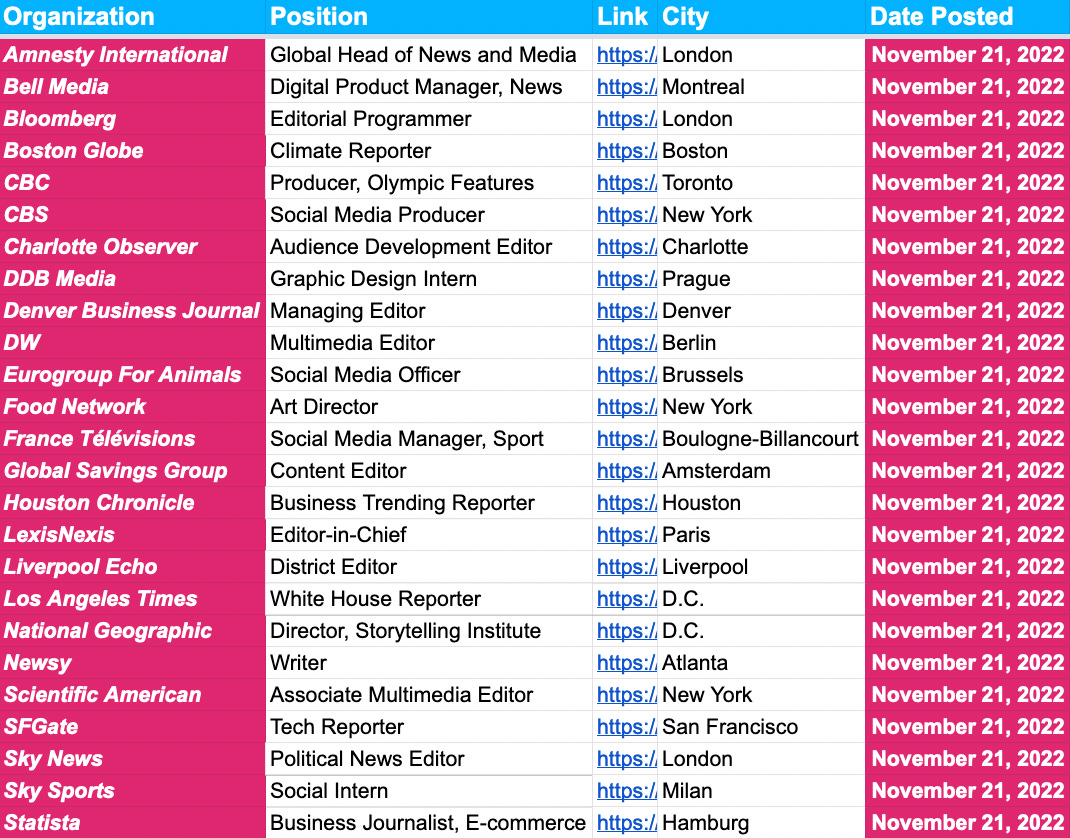Open the Charlotte Observer job link
The height and width of the screenshot is (838, 1070).
pos(626,246)
